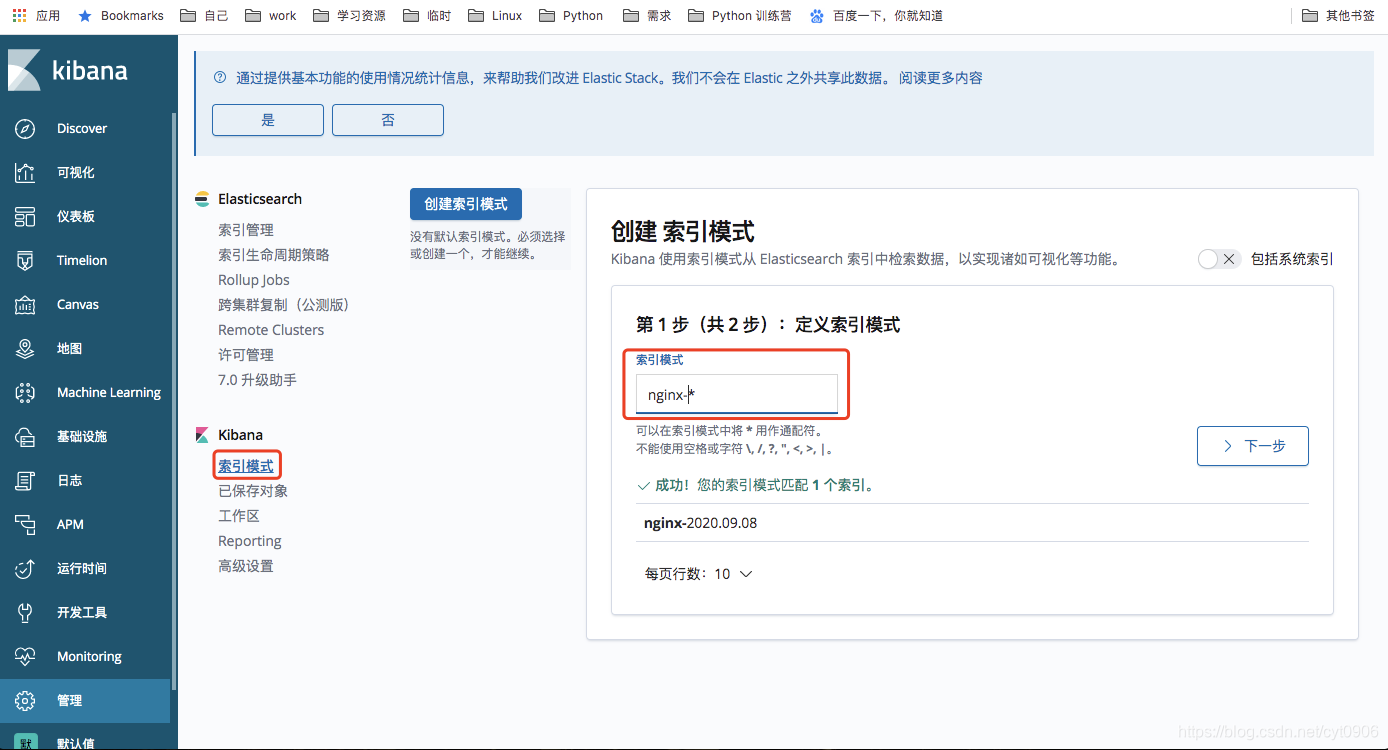The image size is (1388, 750).
Task: Open browser apps grid icon 应用
Action: coord(19,15)
